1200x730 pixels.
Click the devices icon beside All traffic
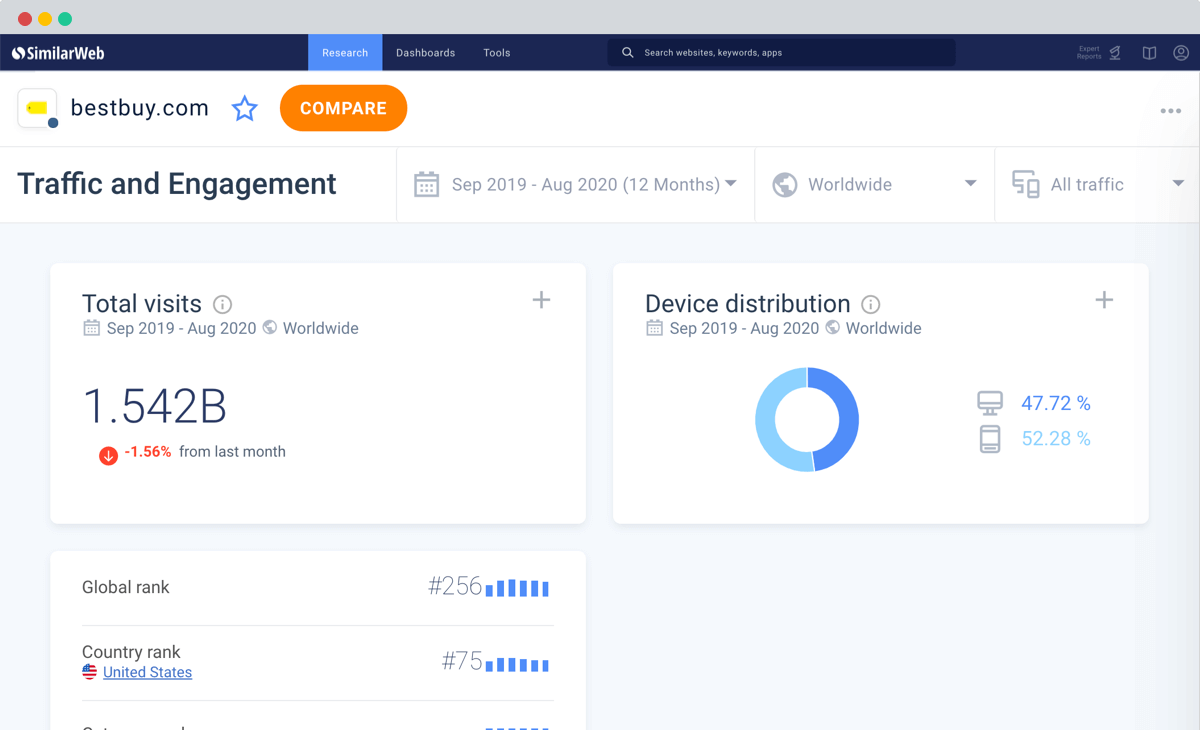1026,184
